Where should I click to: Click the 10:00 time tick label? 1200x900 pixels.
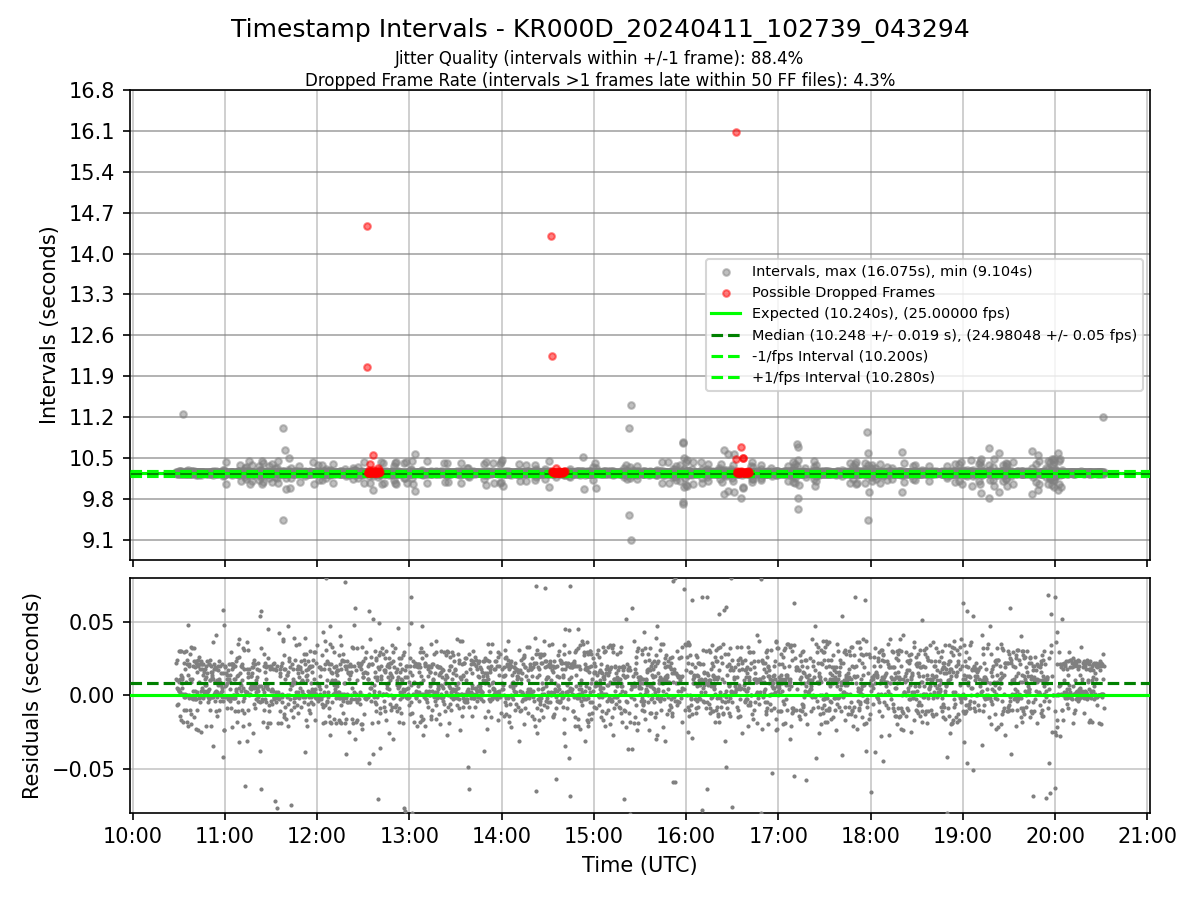(x=133, y=835)
